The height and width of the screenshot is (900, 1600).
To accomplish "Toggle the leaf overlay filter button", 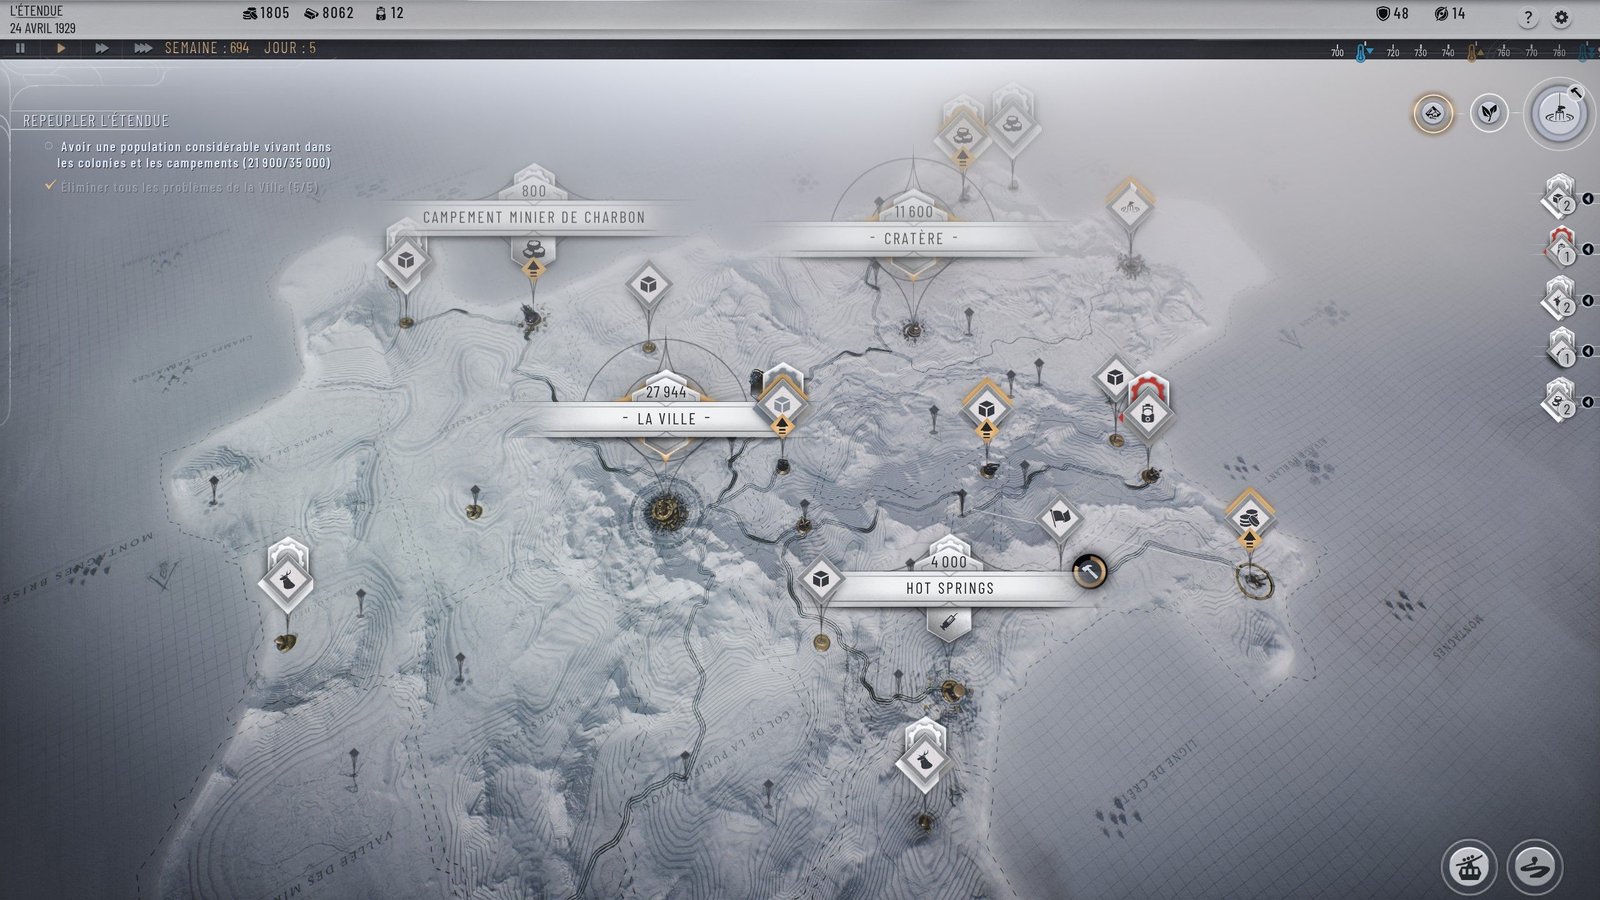I will coord(1488,113).
